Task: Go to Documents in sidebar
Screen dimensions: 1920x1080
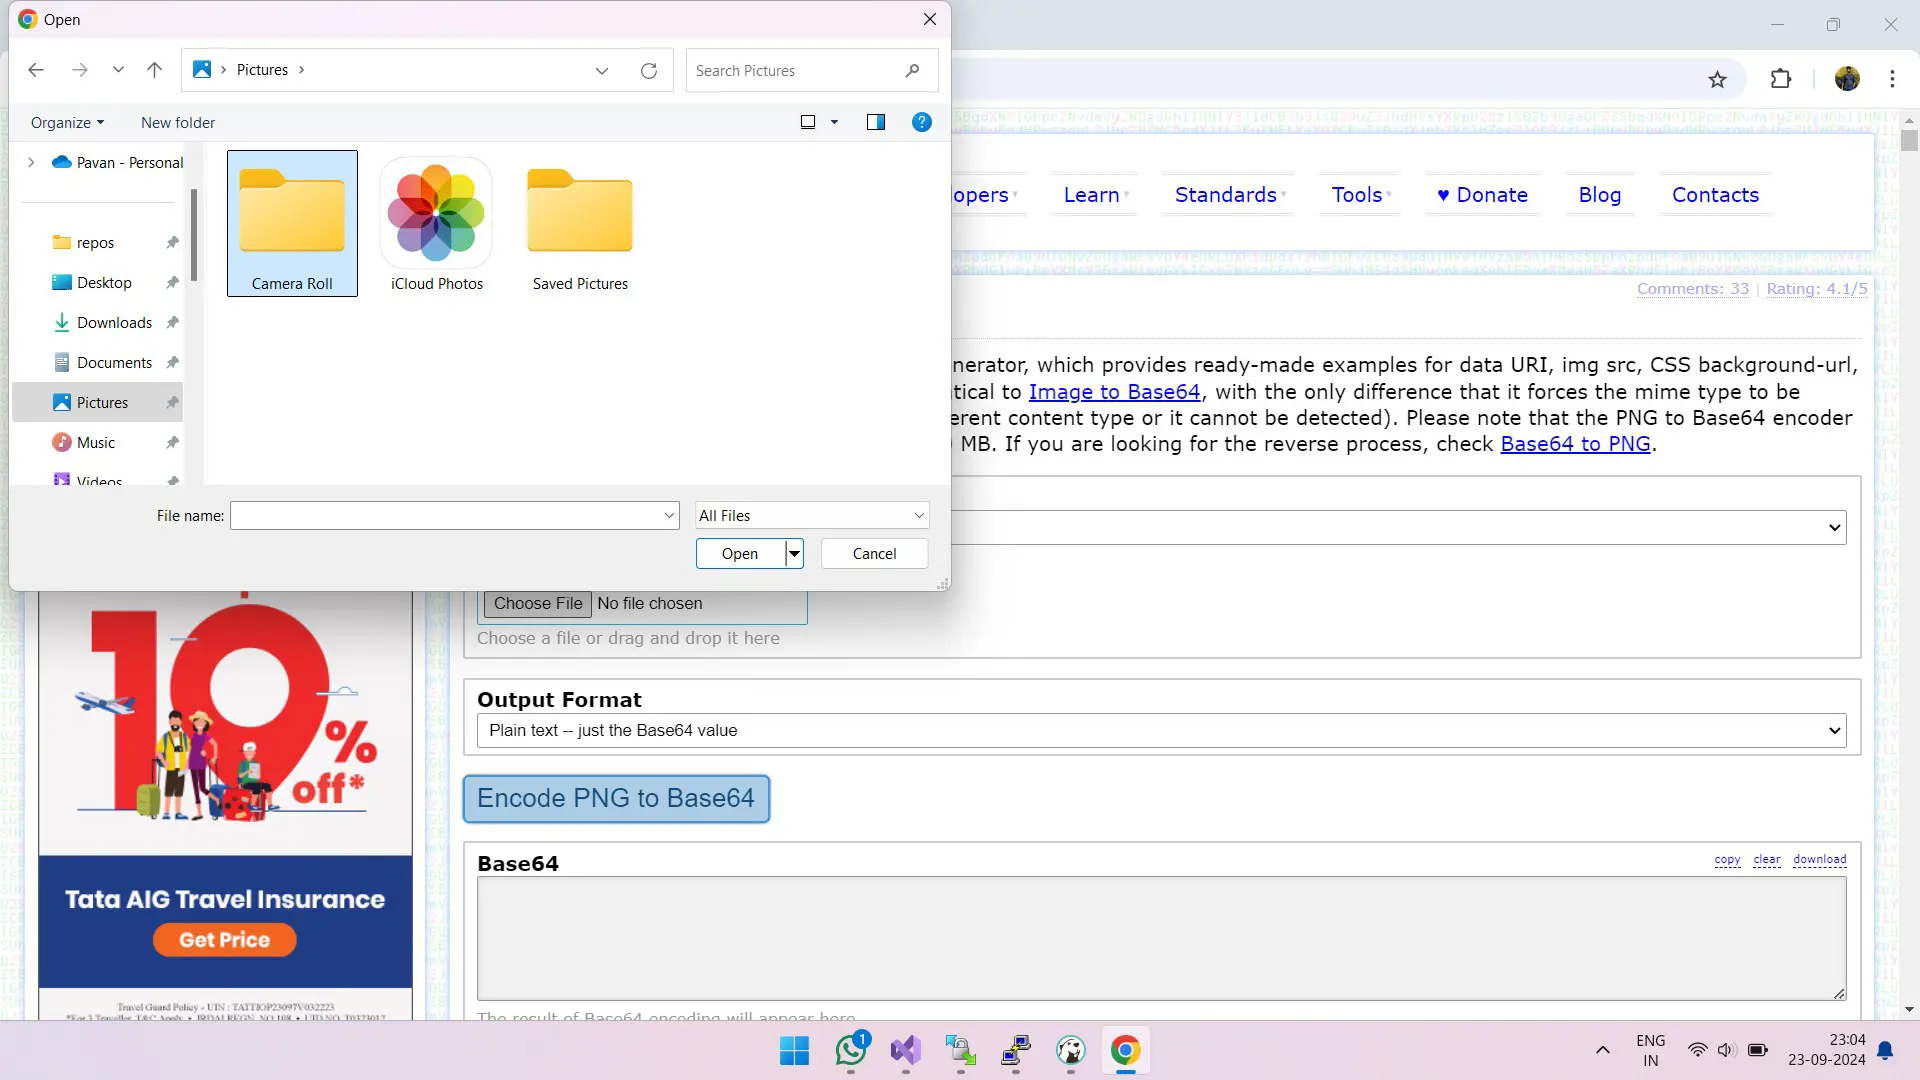Action: [114, 362]
